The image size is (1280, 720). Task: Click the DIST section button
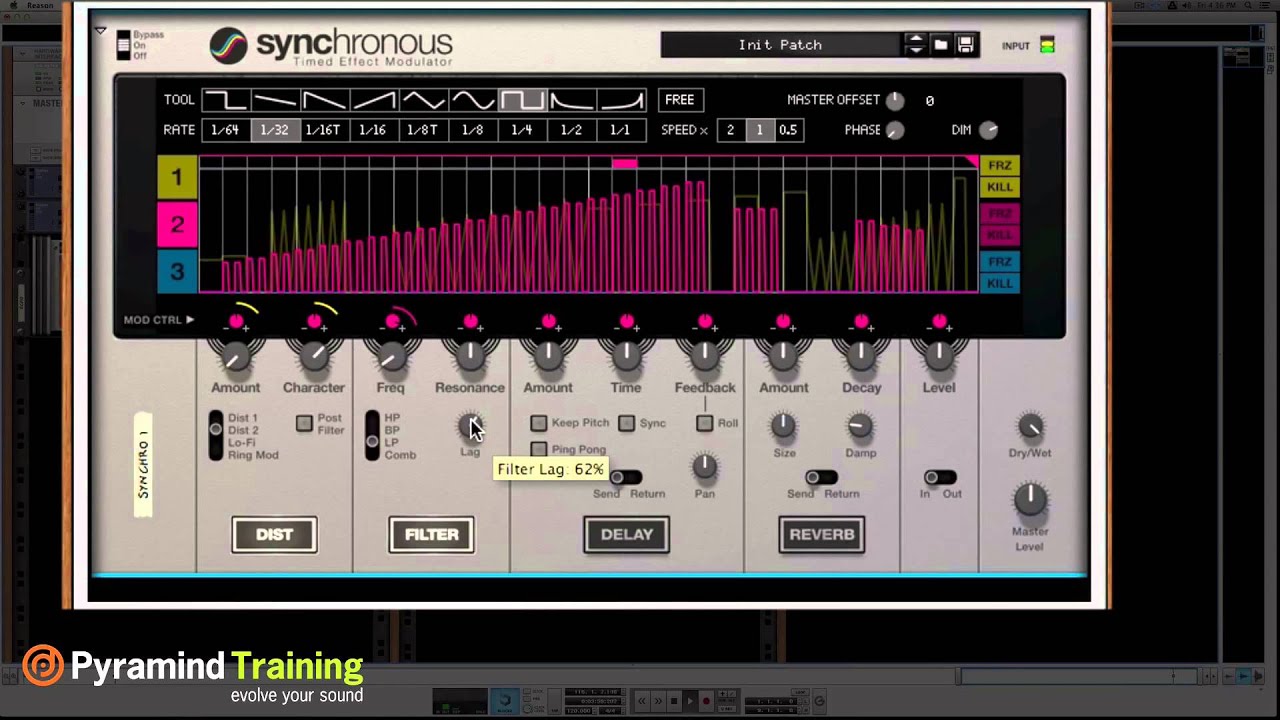tap(274, 535)
